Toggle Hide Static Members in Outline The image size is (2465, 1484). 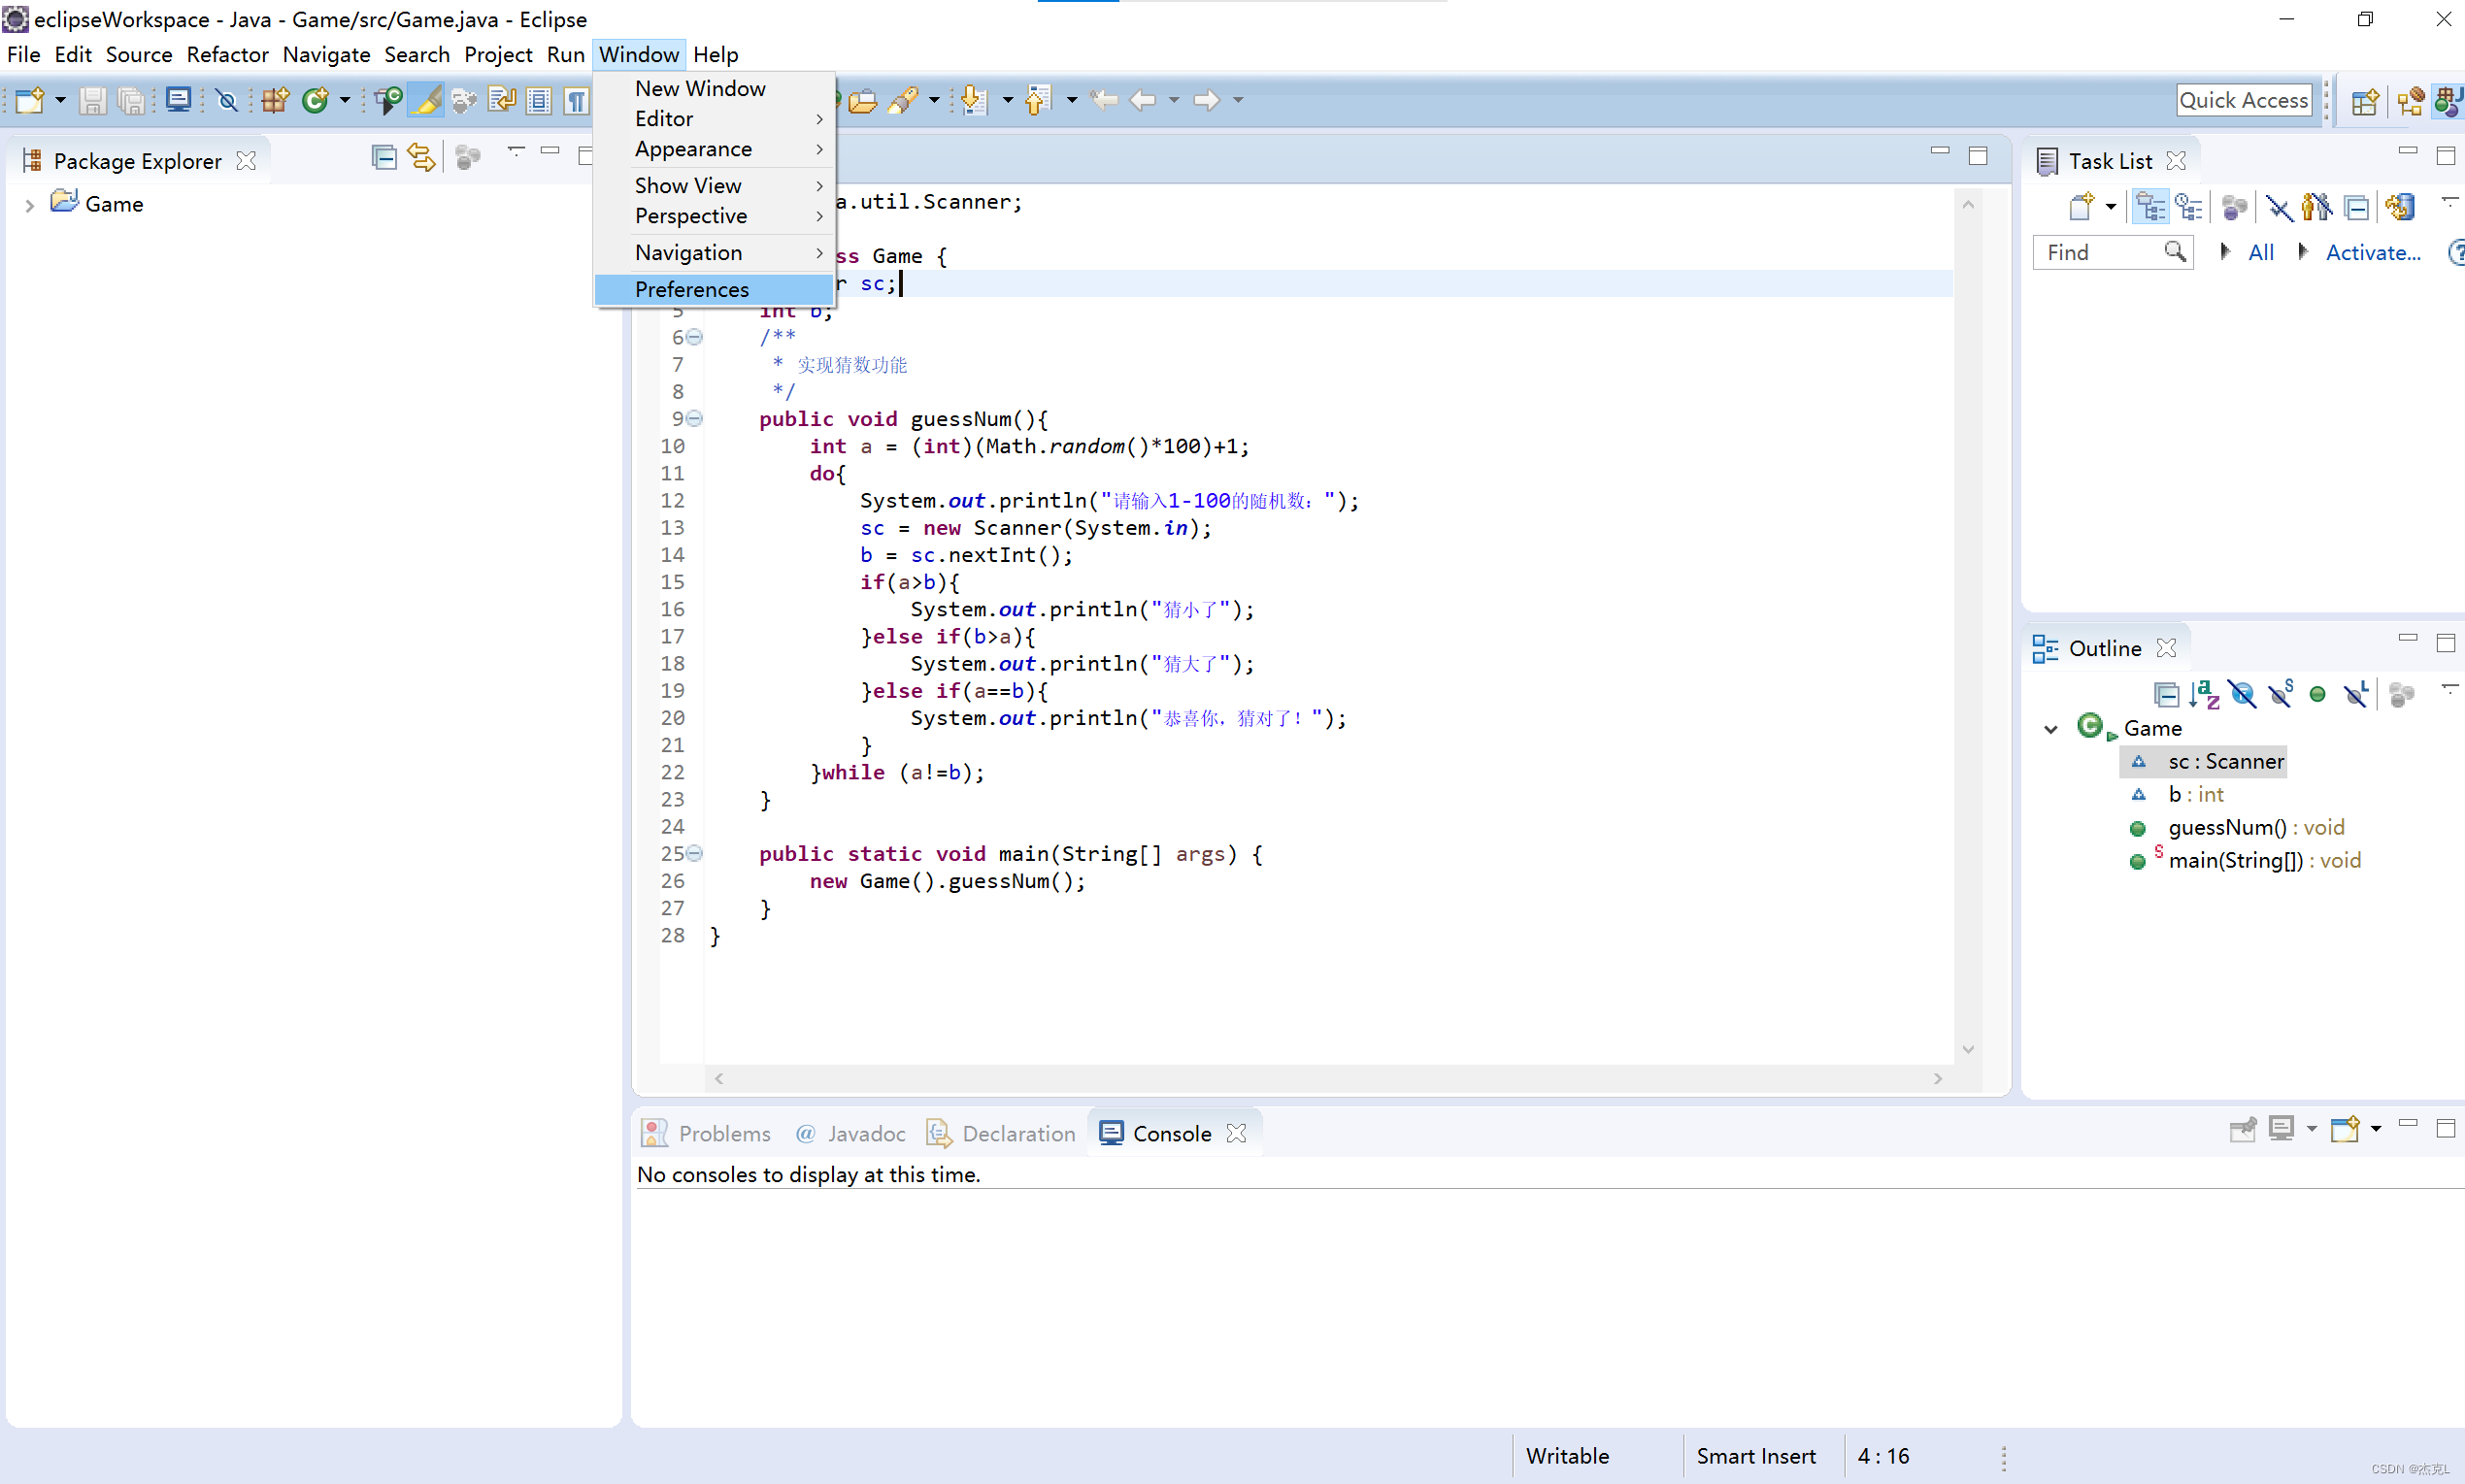coord(2281,693)
